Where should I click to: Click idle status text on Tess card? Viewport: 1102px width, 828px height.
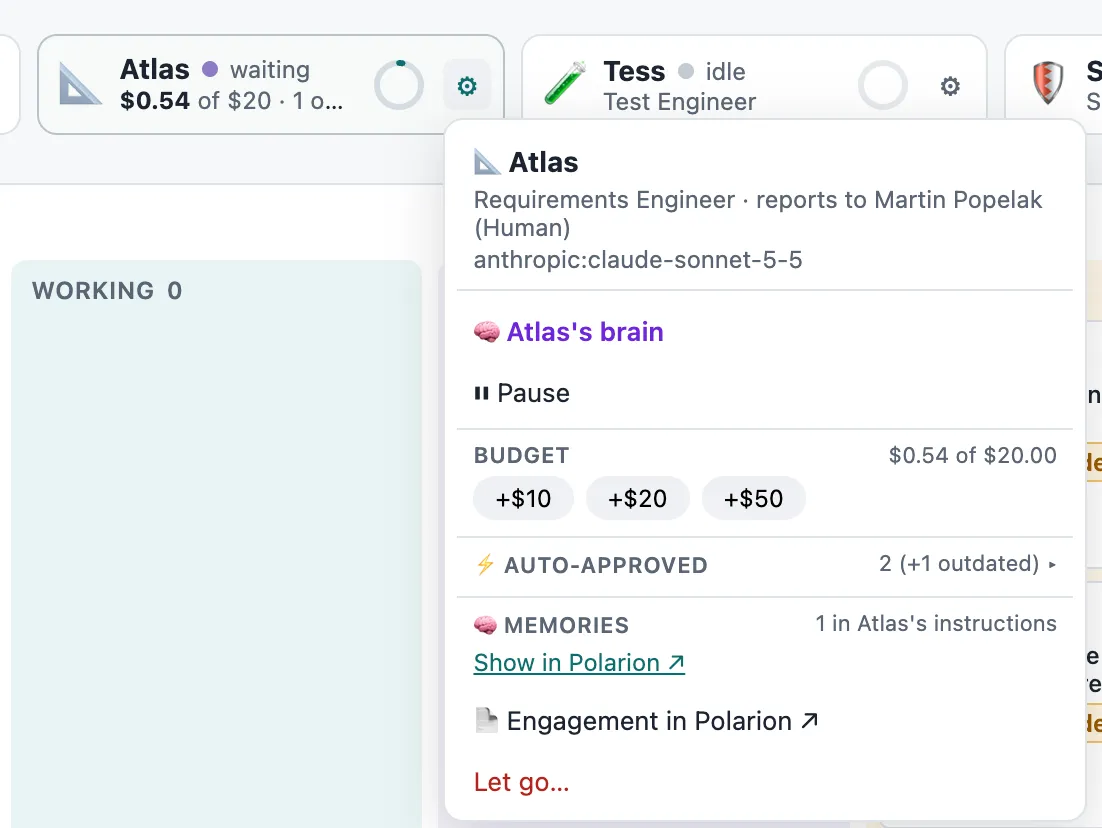(x=725, y=72)
